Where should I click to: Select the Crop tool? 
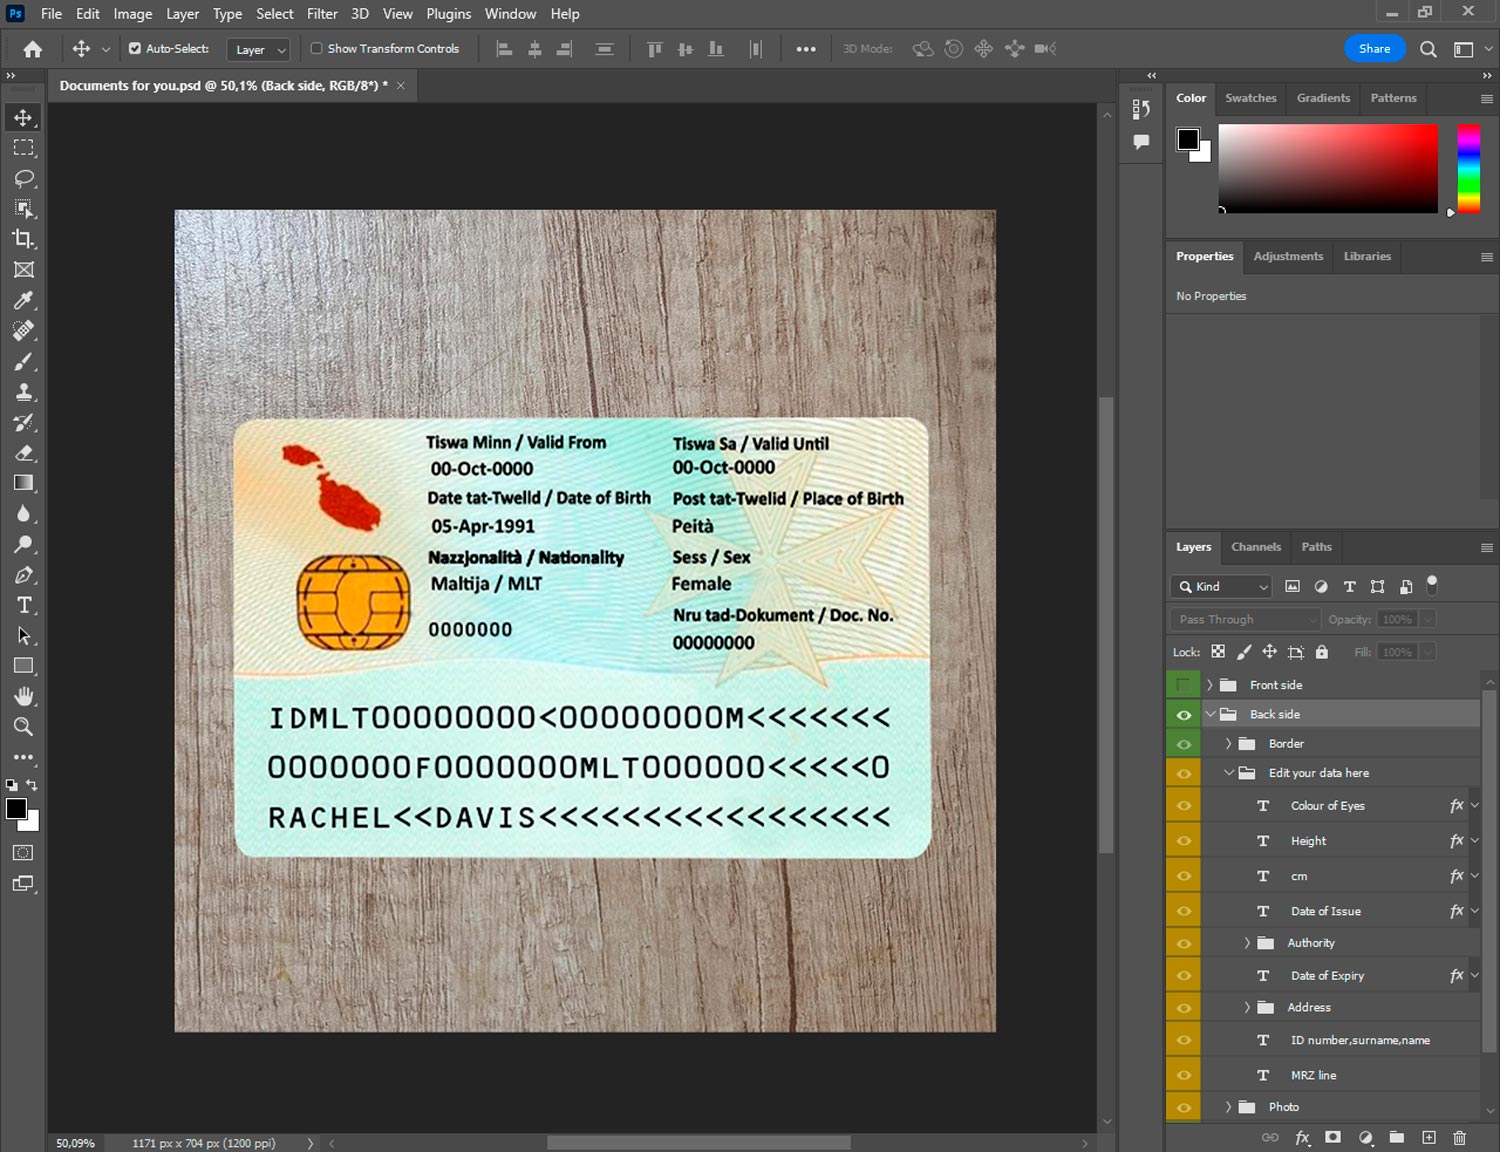click(x=24, y=239)
